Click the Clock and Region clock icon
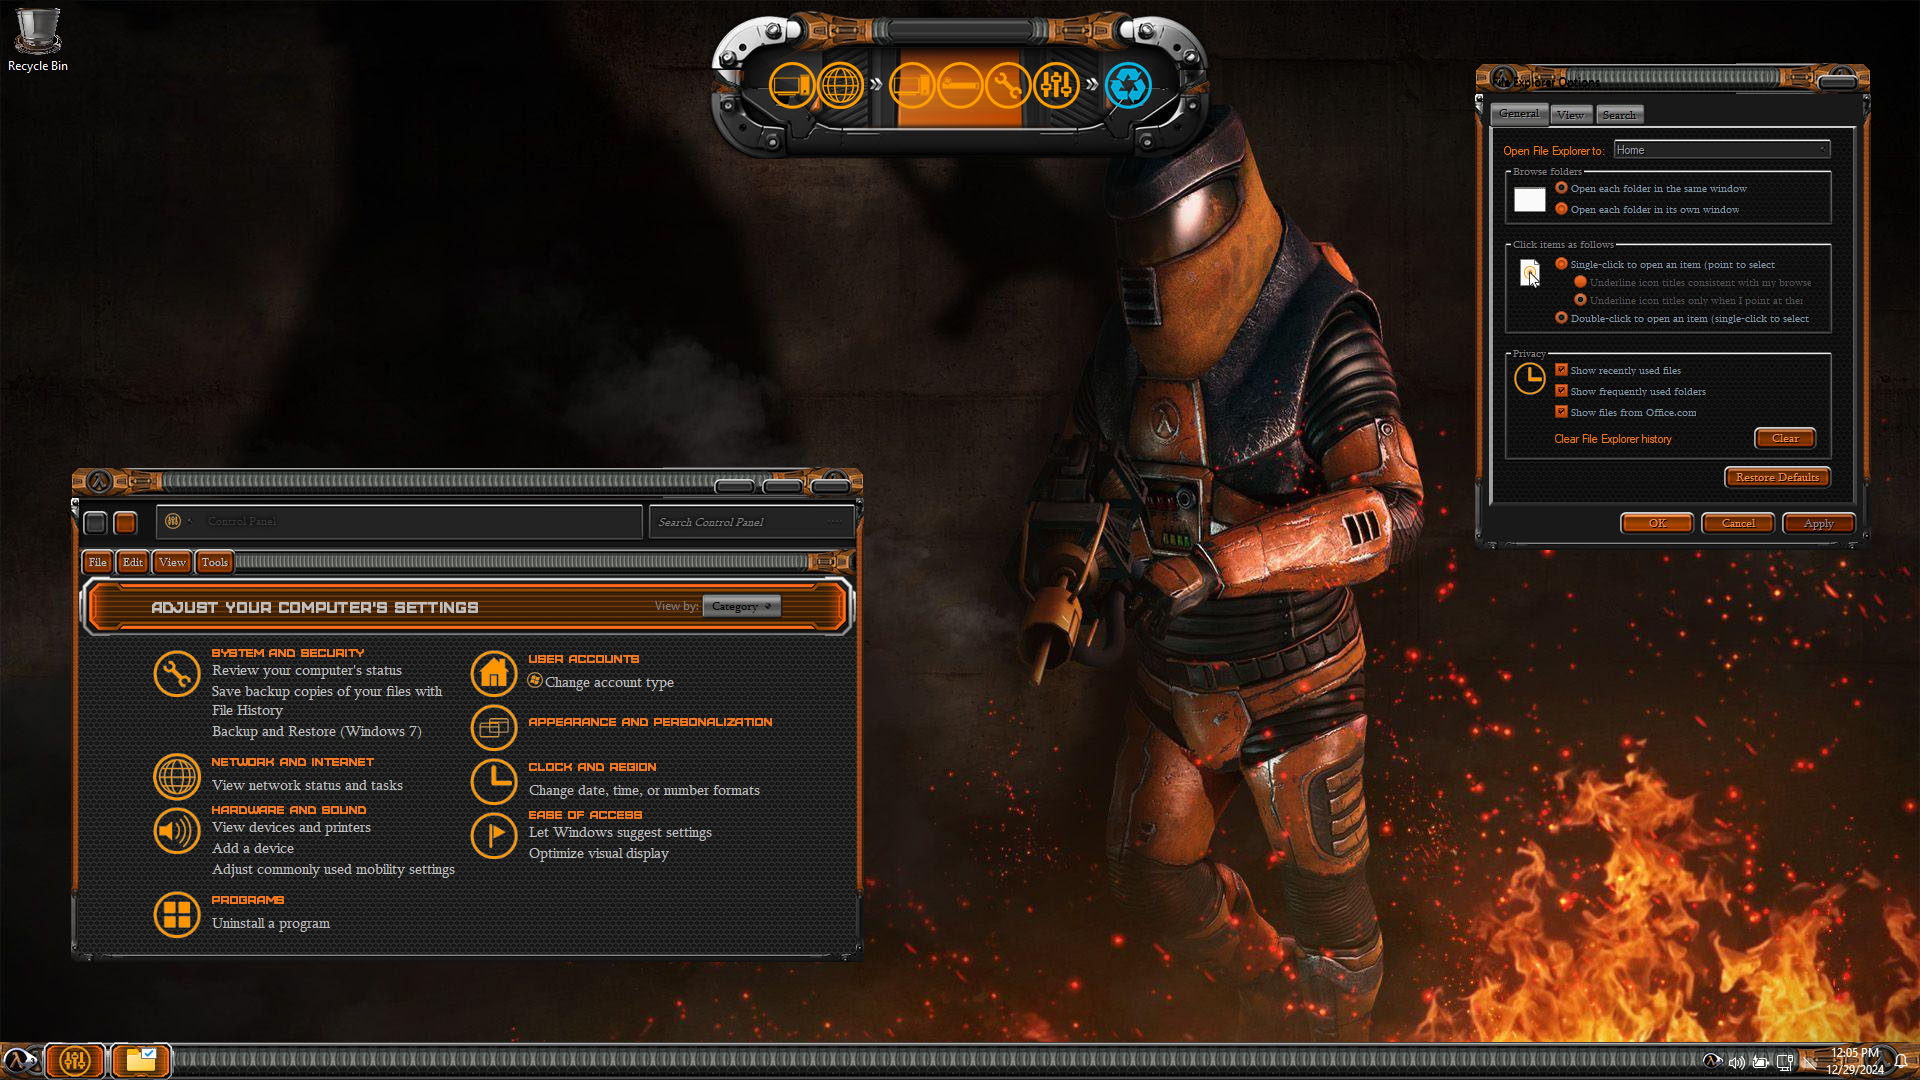 pyautogui.click(x=493, y=781)
